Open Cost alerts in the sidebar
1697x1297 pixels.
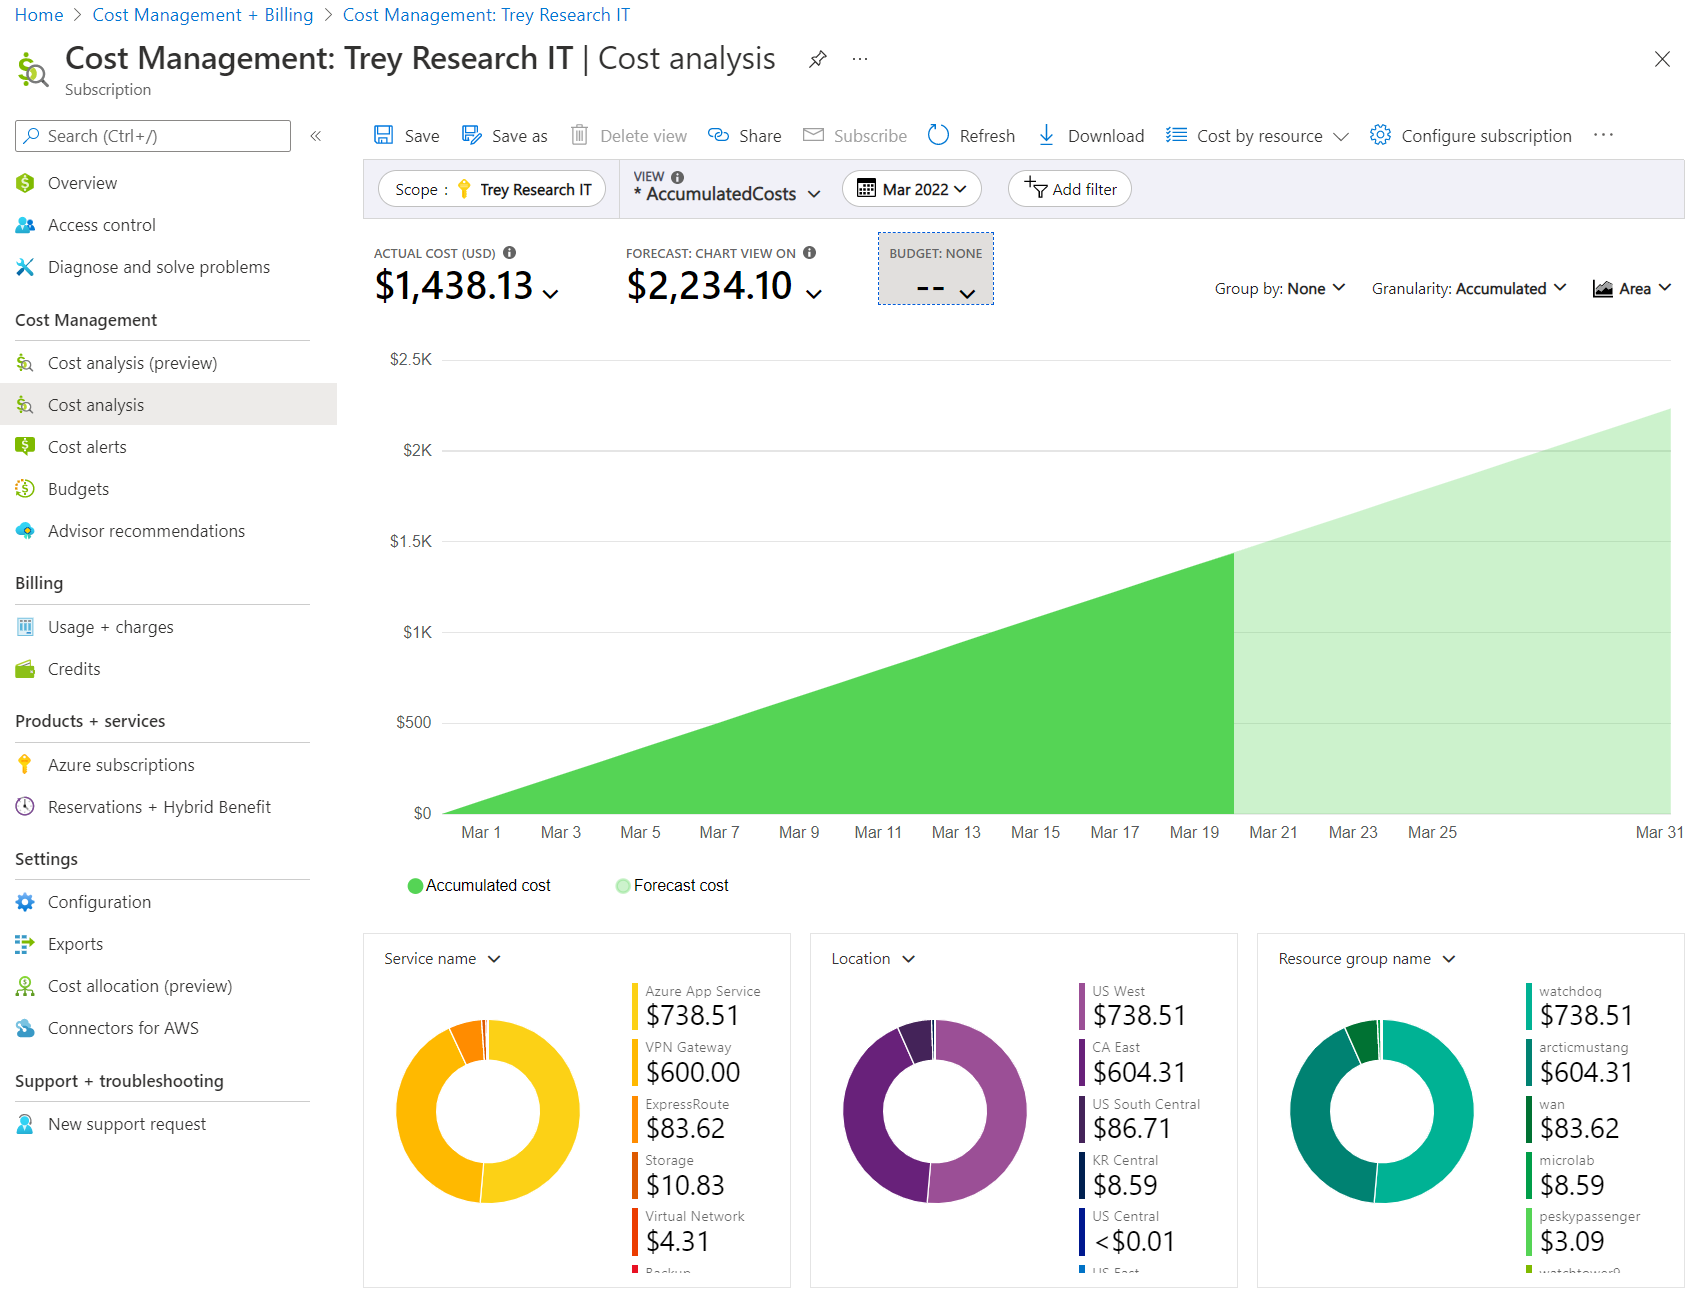tap(87, 447)
